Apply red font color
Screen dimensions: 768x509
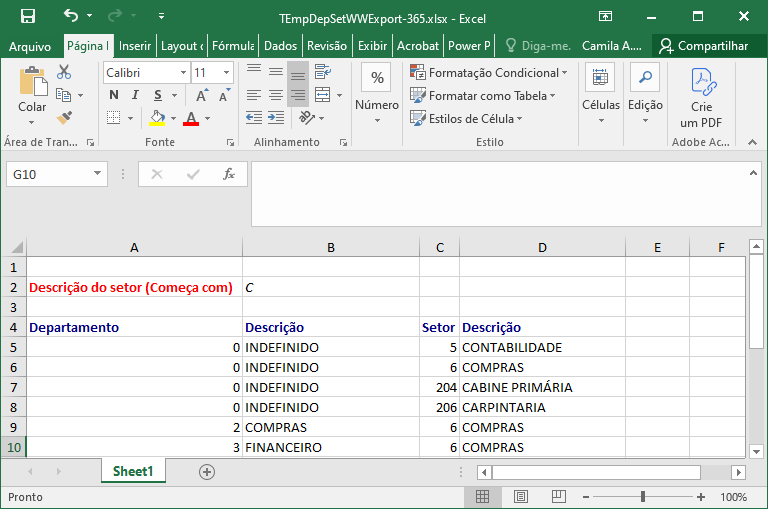[191, 118]
